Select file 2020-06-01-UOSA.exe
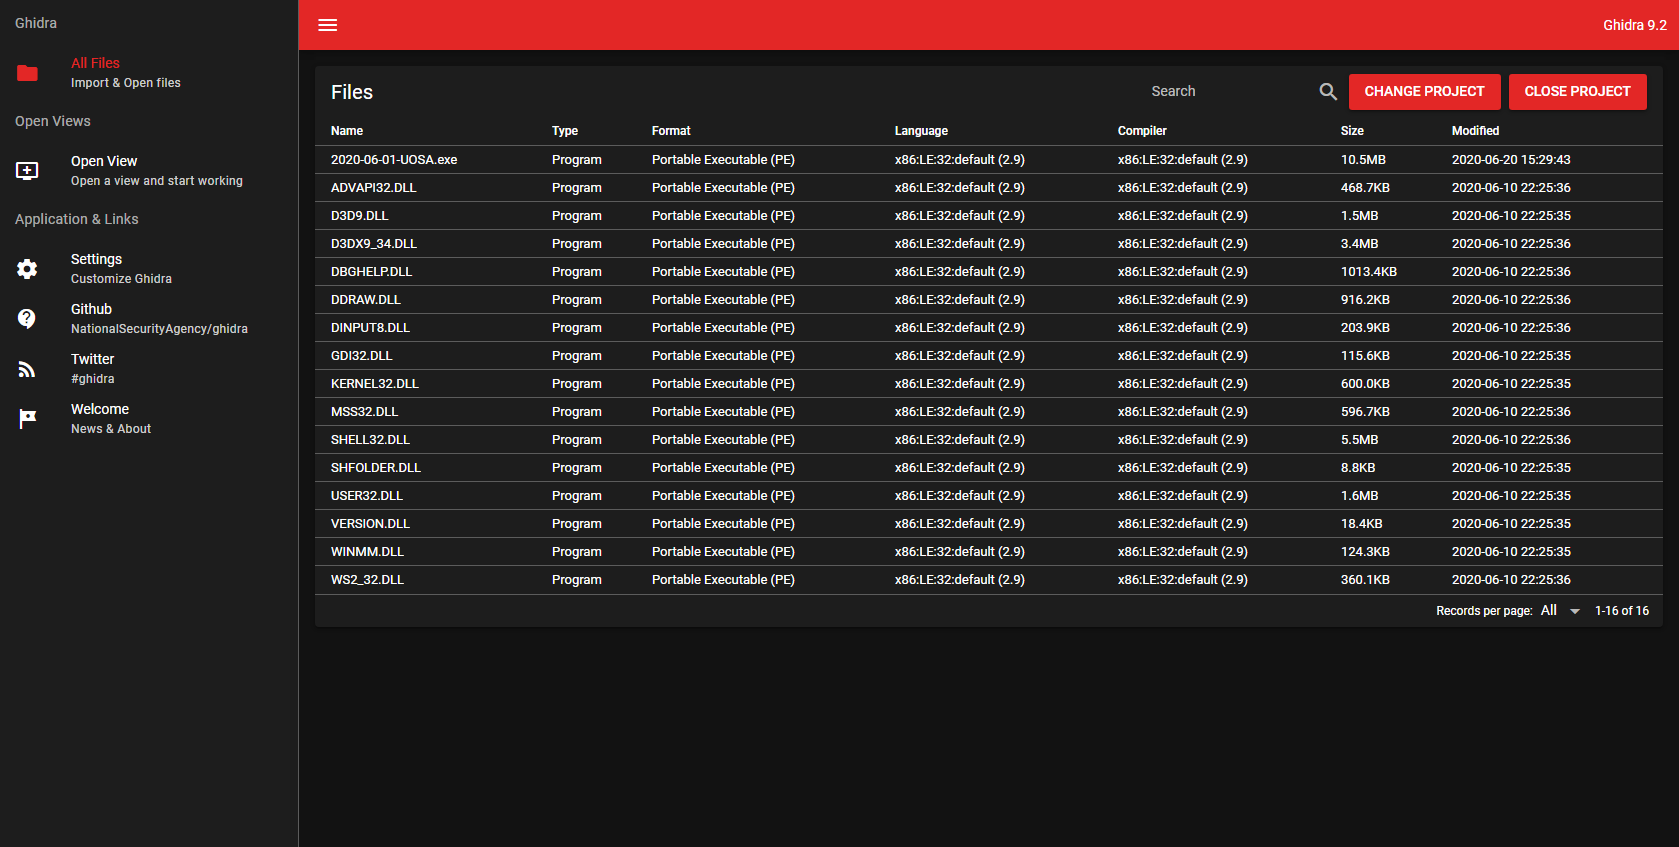The height and width of the screenshot is (847, 1679). pyautogui.click(x=394, y=160)
